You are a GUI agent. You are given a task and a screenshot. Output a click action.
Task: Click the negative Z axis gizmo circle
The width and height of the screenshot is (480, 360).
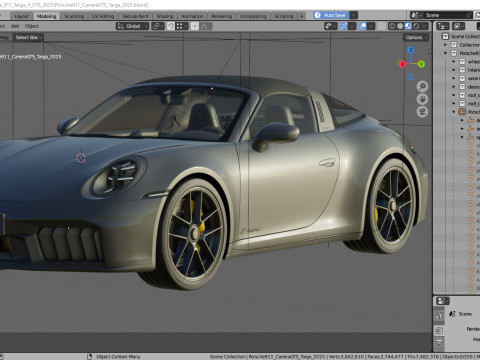(411, 77)
